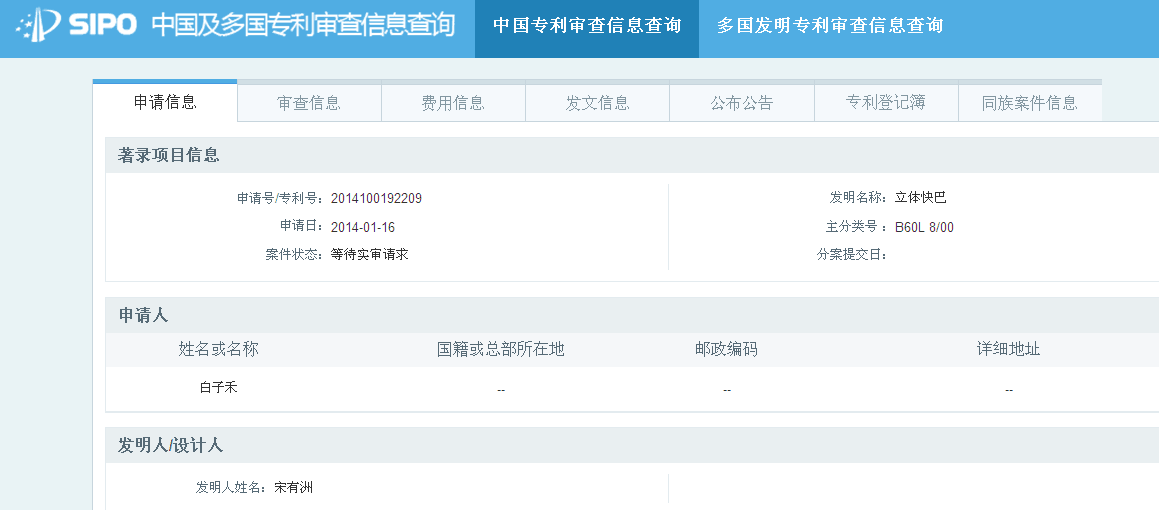This screenshot has height=510, width=1159.
Task: Click the 案件状态 label
Action: point(294,254)
